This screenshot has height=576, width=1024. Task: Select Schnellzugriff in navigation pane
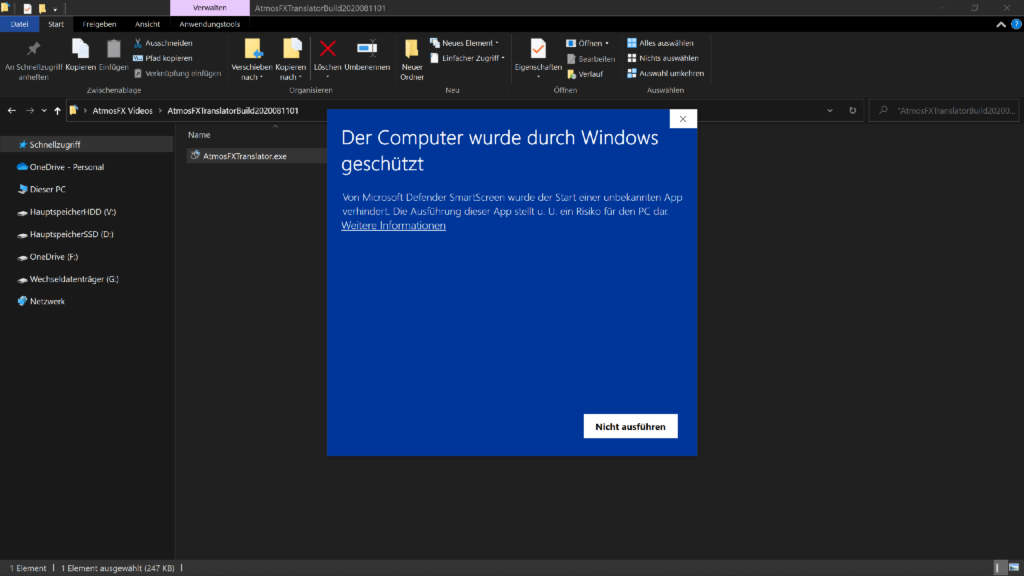pos(86,144)
